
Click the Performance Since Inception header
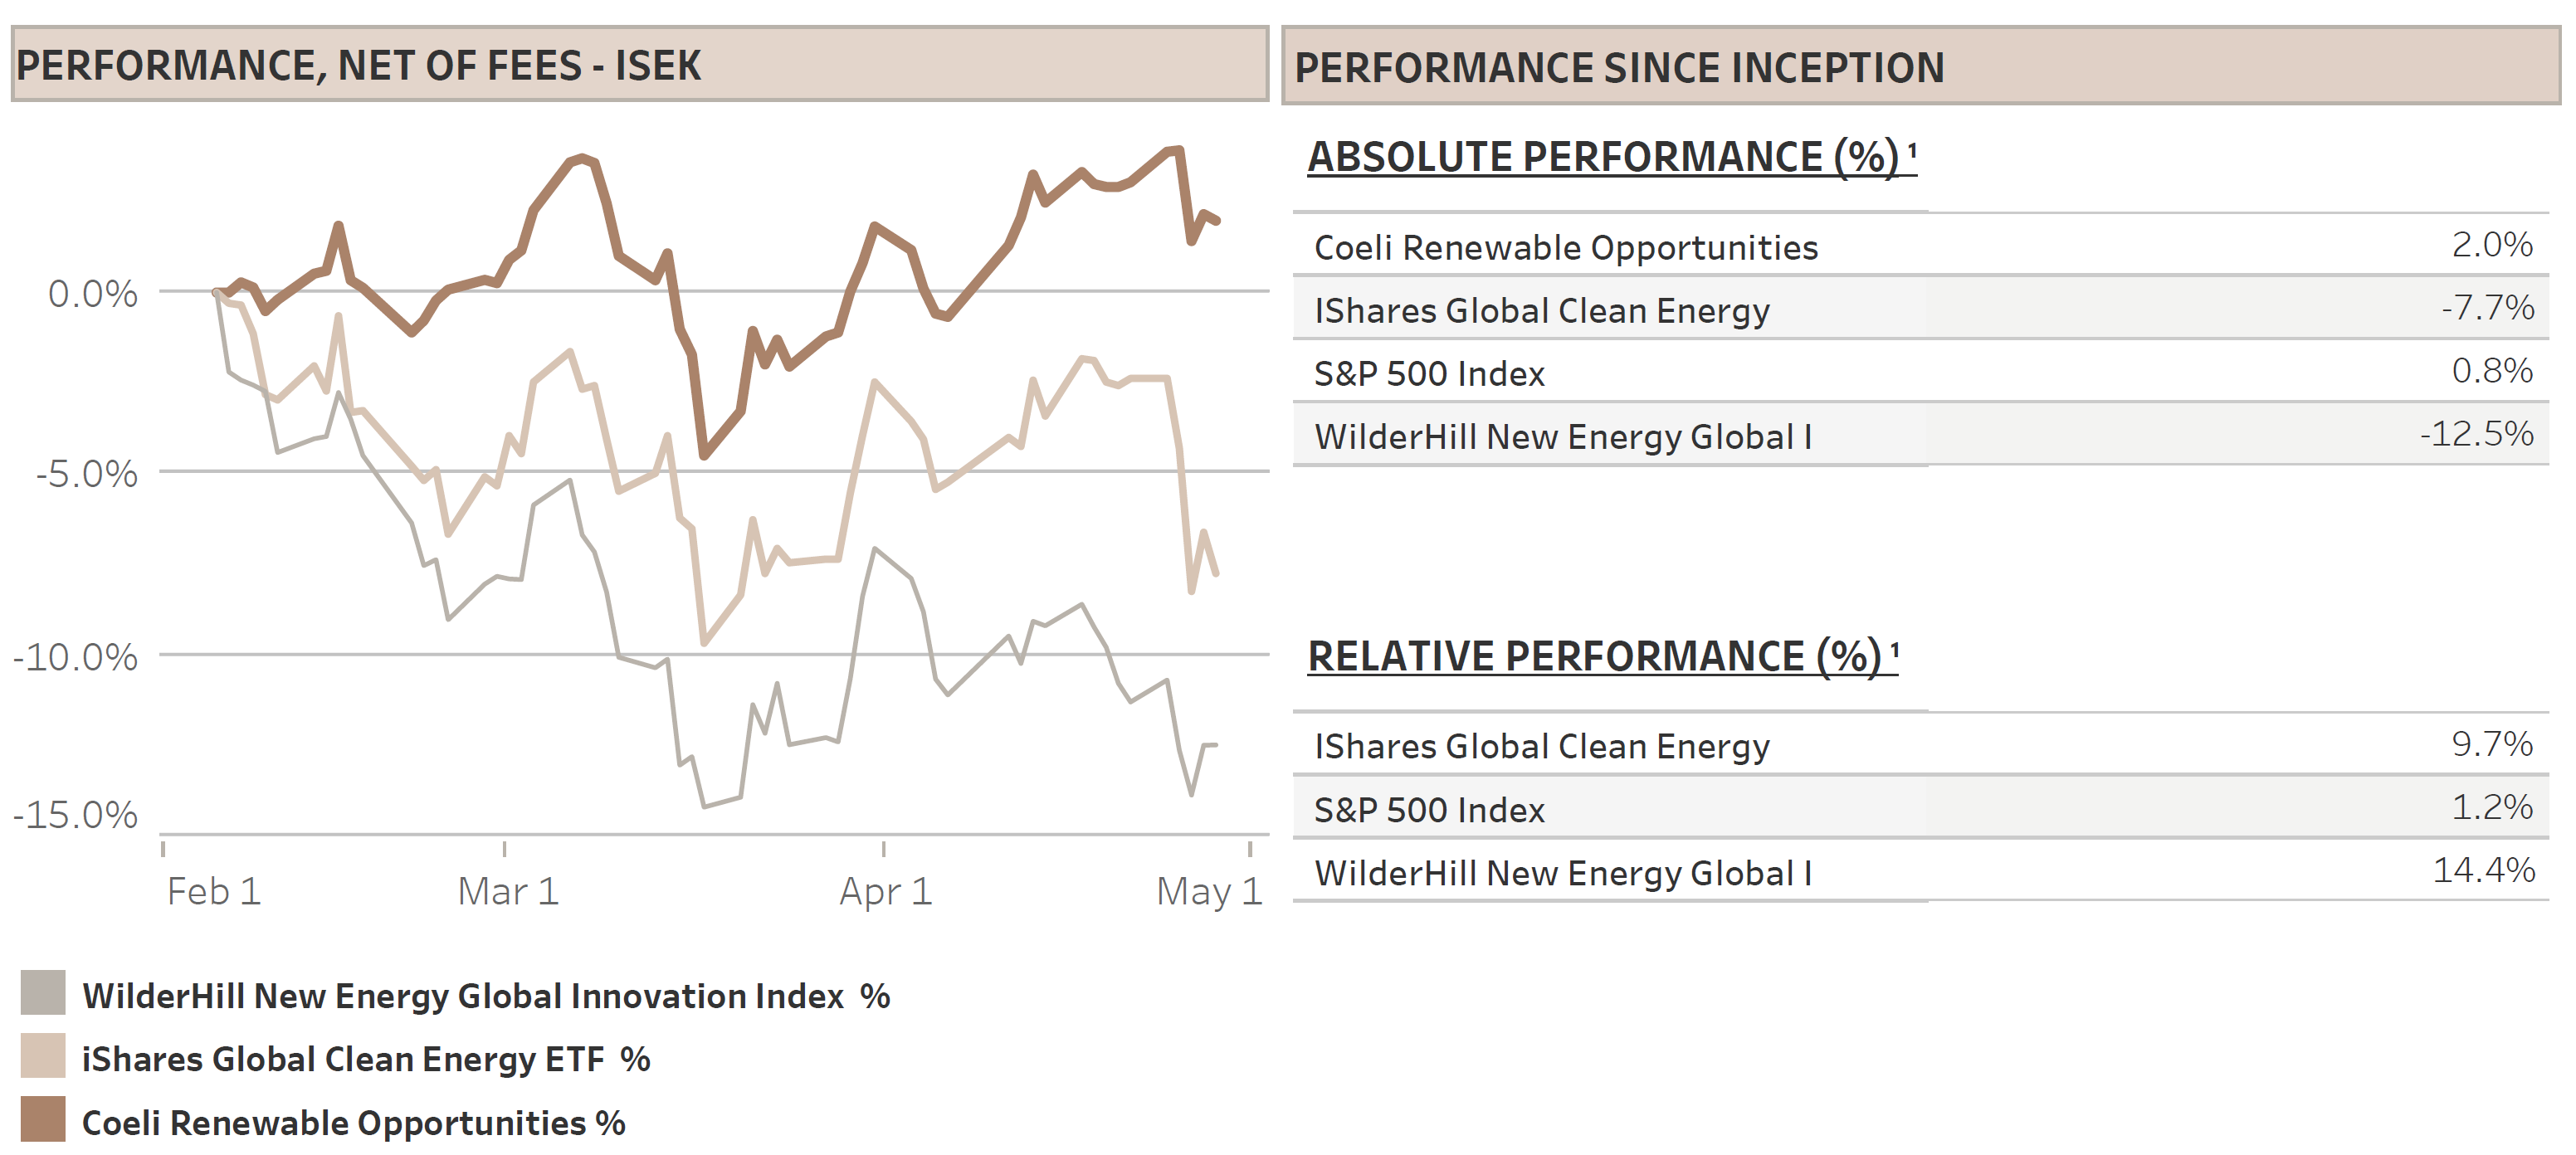coord(1619,68)
